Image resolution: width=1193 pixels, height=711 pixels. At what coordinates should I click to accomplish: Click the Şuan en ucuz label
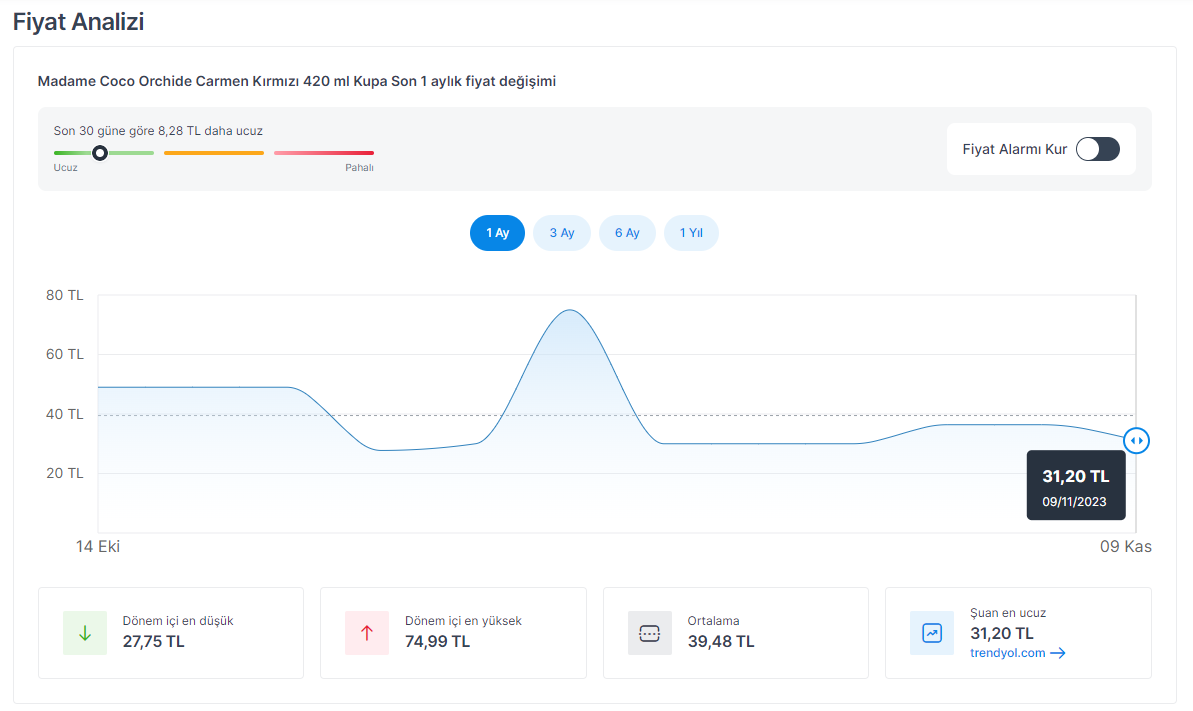(x=1008, y=613)
